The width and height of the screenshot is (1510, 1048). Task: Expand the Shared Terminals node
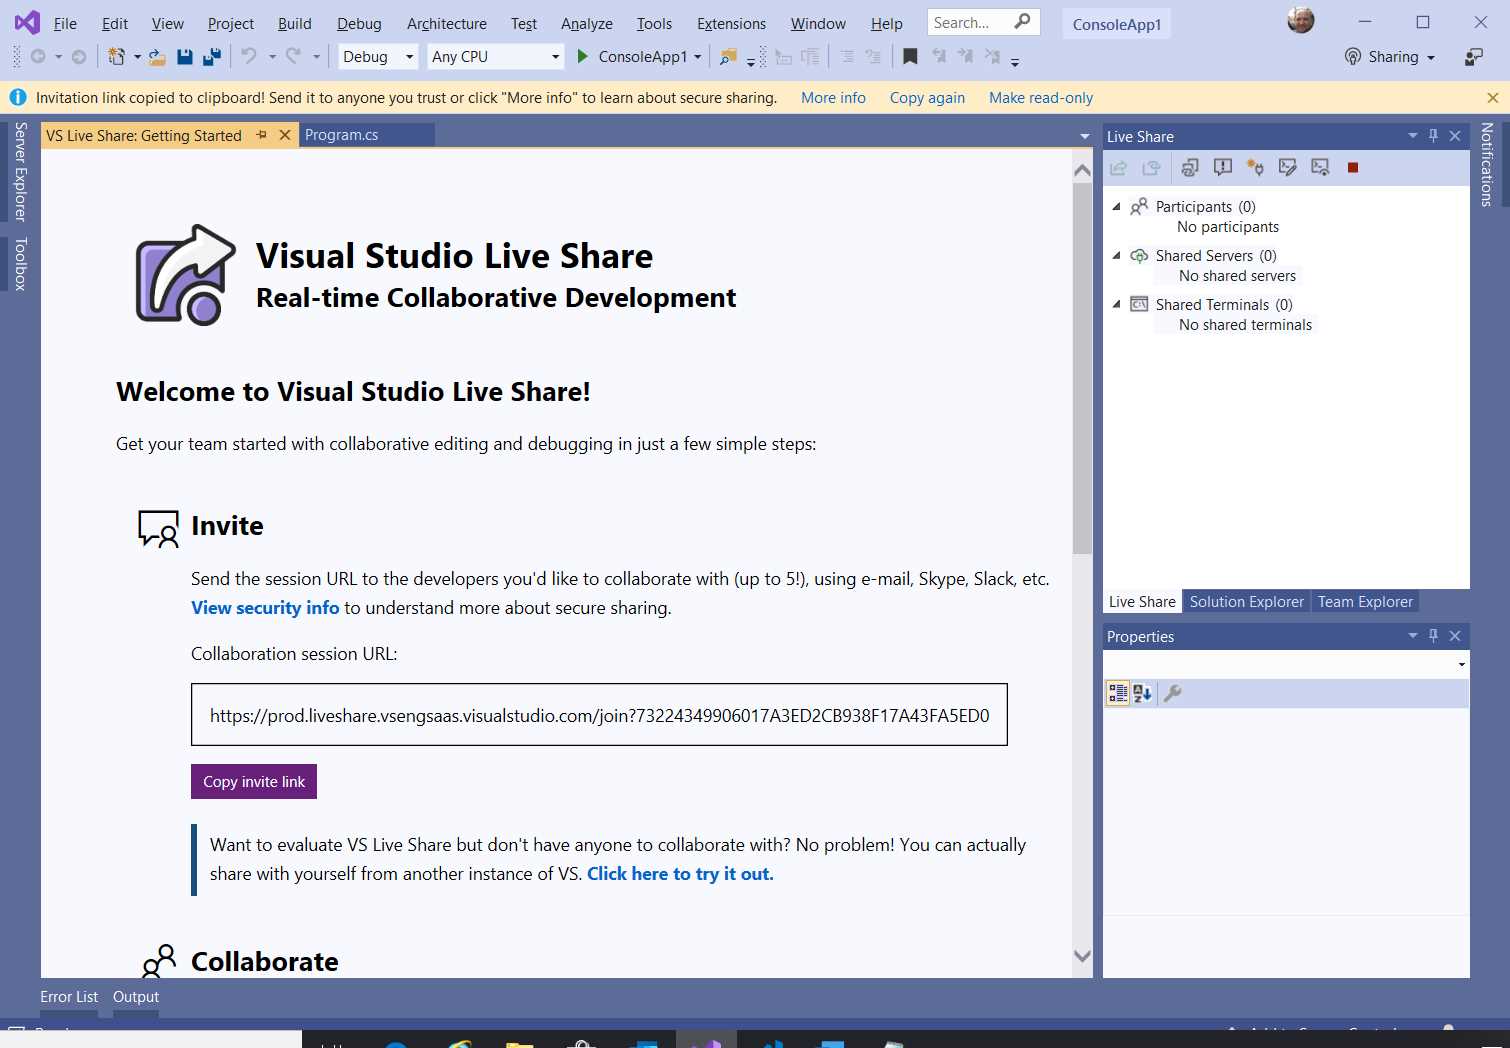point(1117,304)
